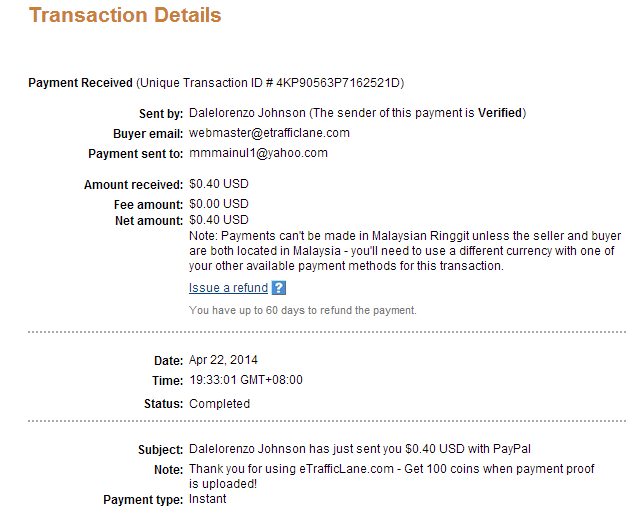Image resolution: width=628 pixels, height=511 pixels.
Task: Click the 60 days refund notice text
Action: click(303, 310)
